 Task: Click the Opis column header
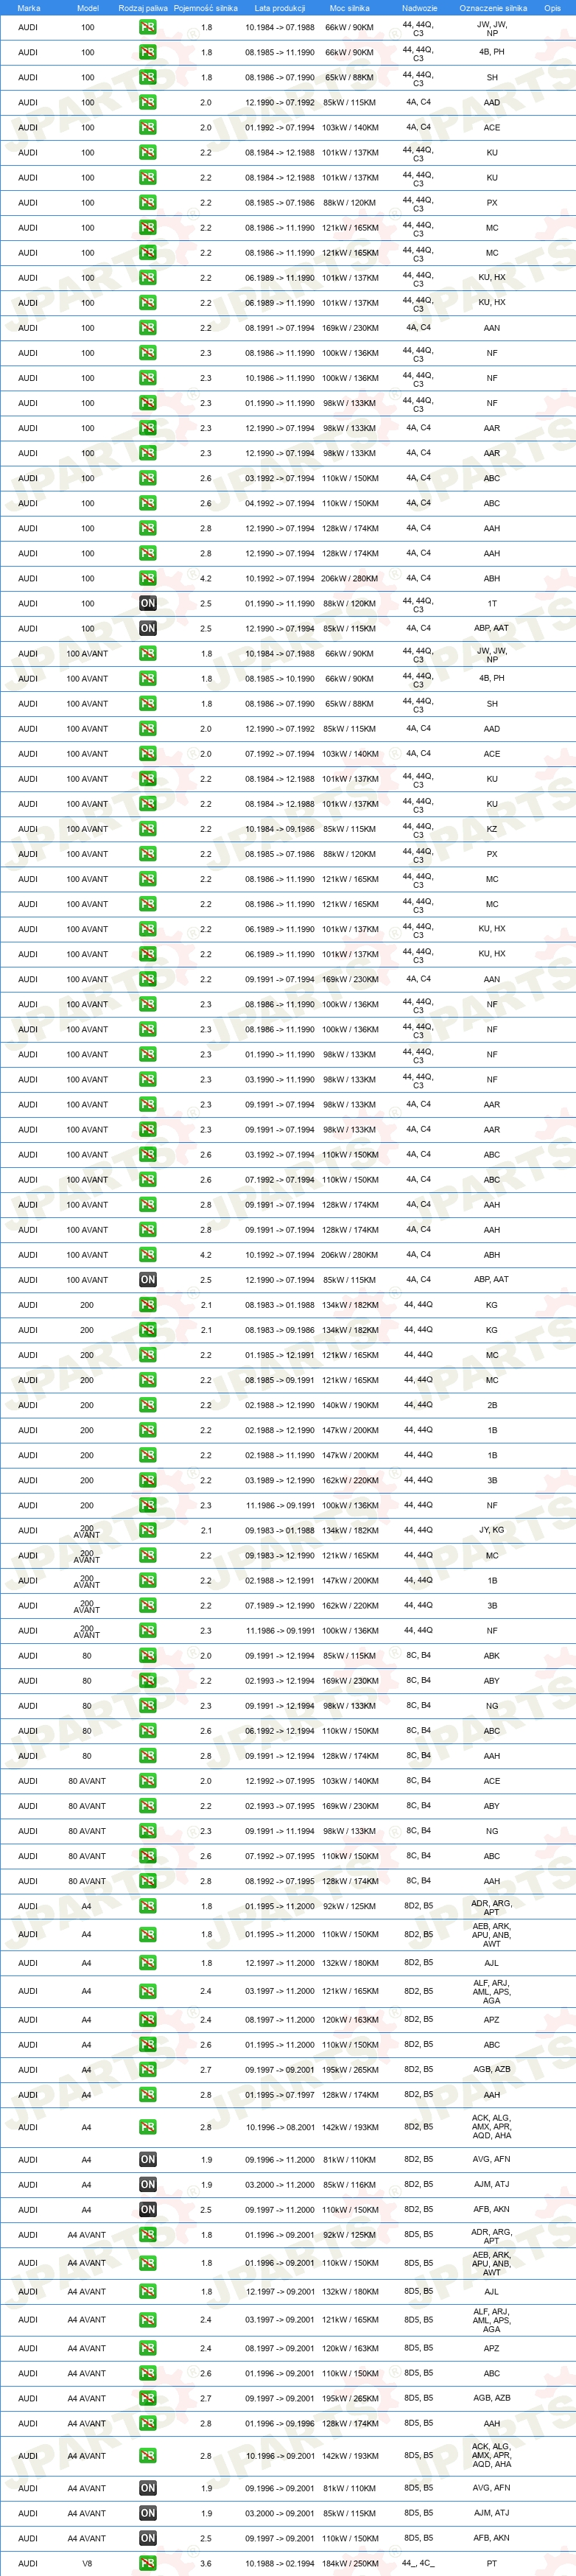click(x=552, y=8)
